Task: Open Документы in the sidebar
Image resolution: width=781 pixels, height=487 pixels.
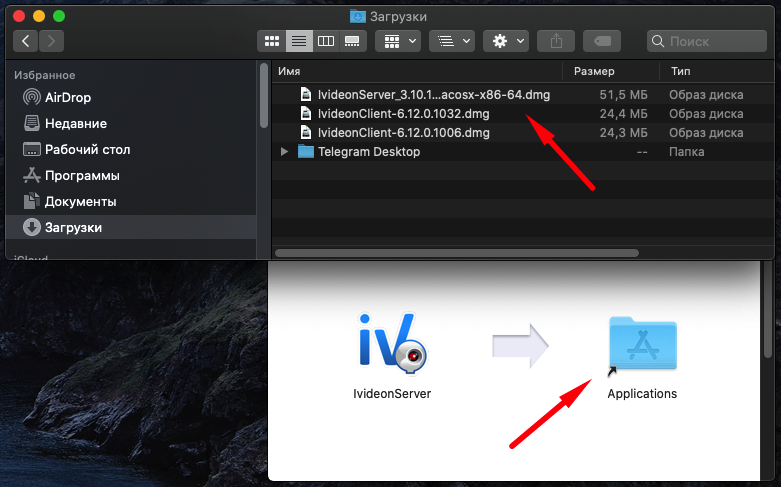Action: [x=131, y=201]
